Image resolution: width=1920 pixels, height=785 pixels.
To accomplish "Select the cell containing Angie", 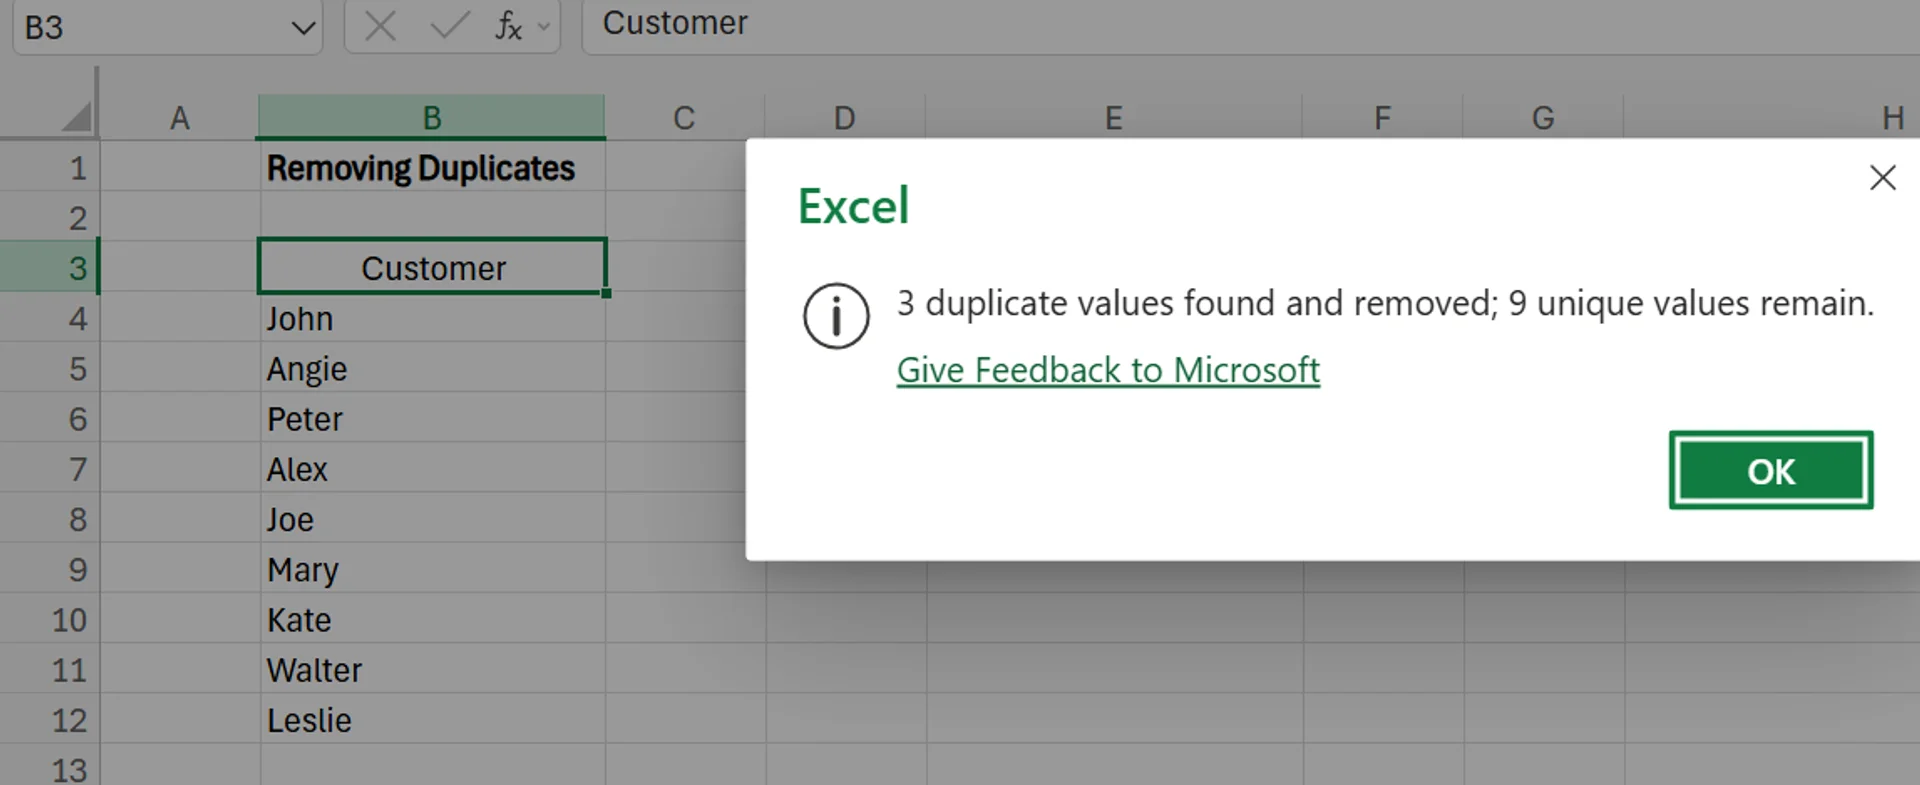I will (432, 368).
